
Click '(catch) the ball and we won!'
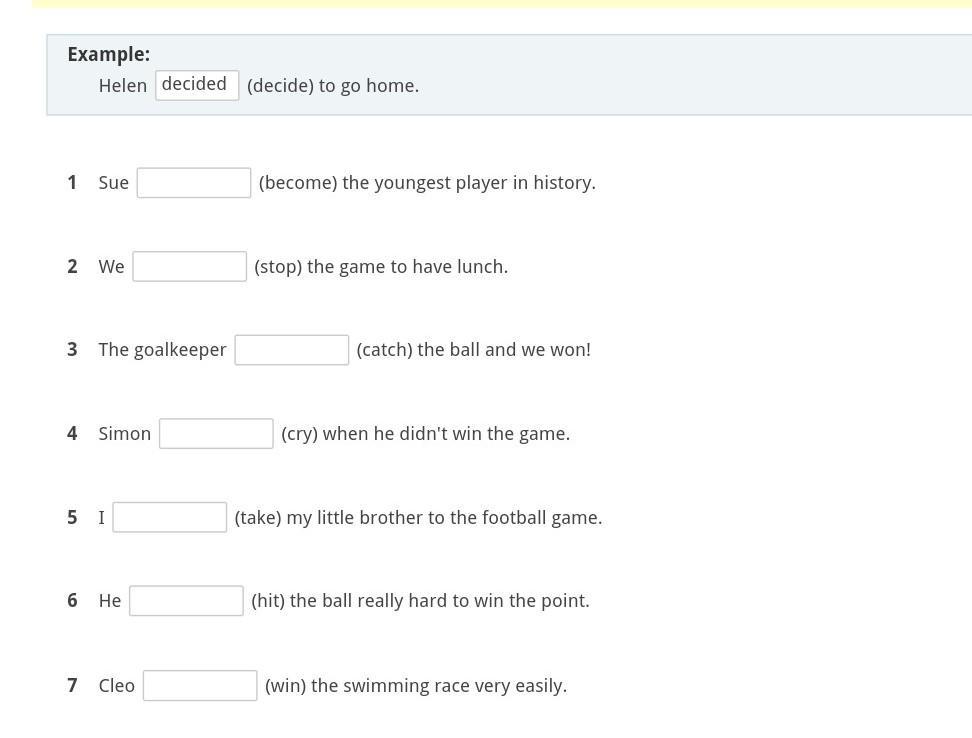point(473,350)
